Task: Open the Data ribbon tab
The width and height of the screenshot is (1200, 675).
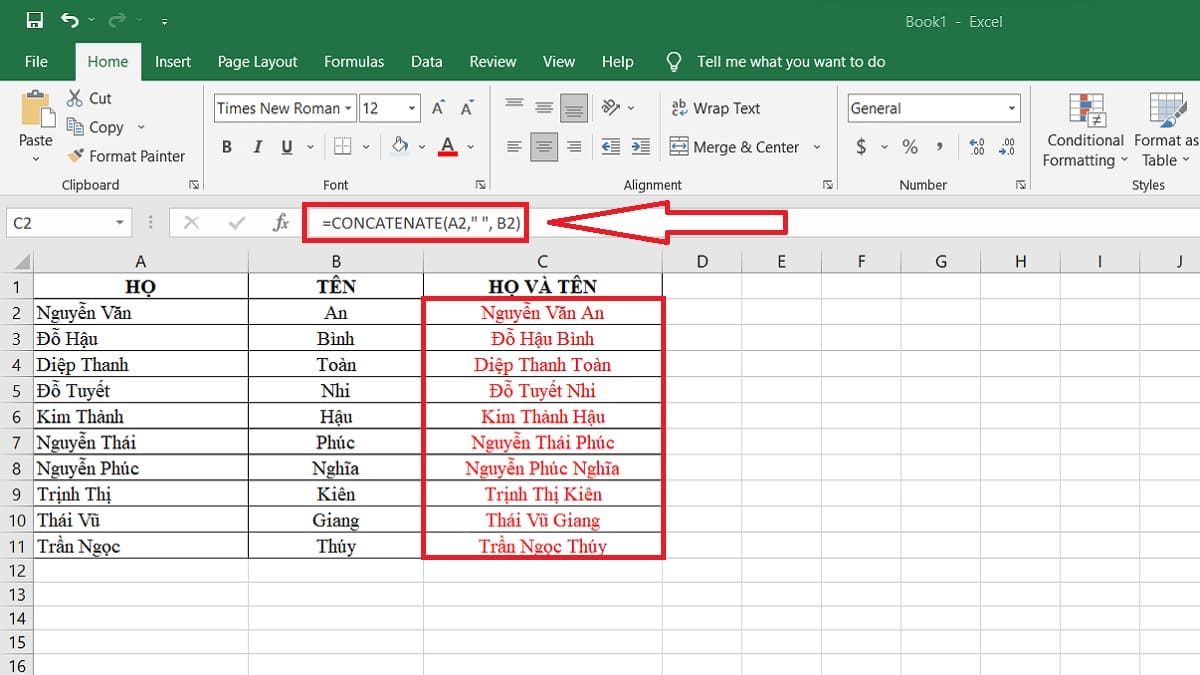Action: [426, 61]
